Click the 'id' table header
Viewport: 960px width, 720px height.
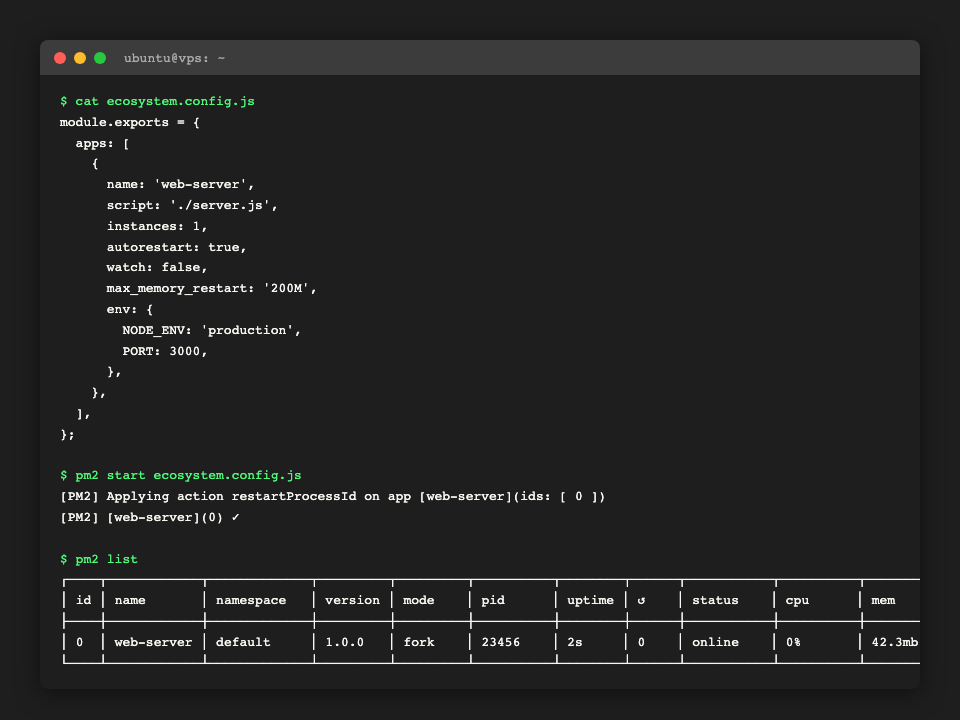84,601
